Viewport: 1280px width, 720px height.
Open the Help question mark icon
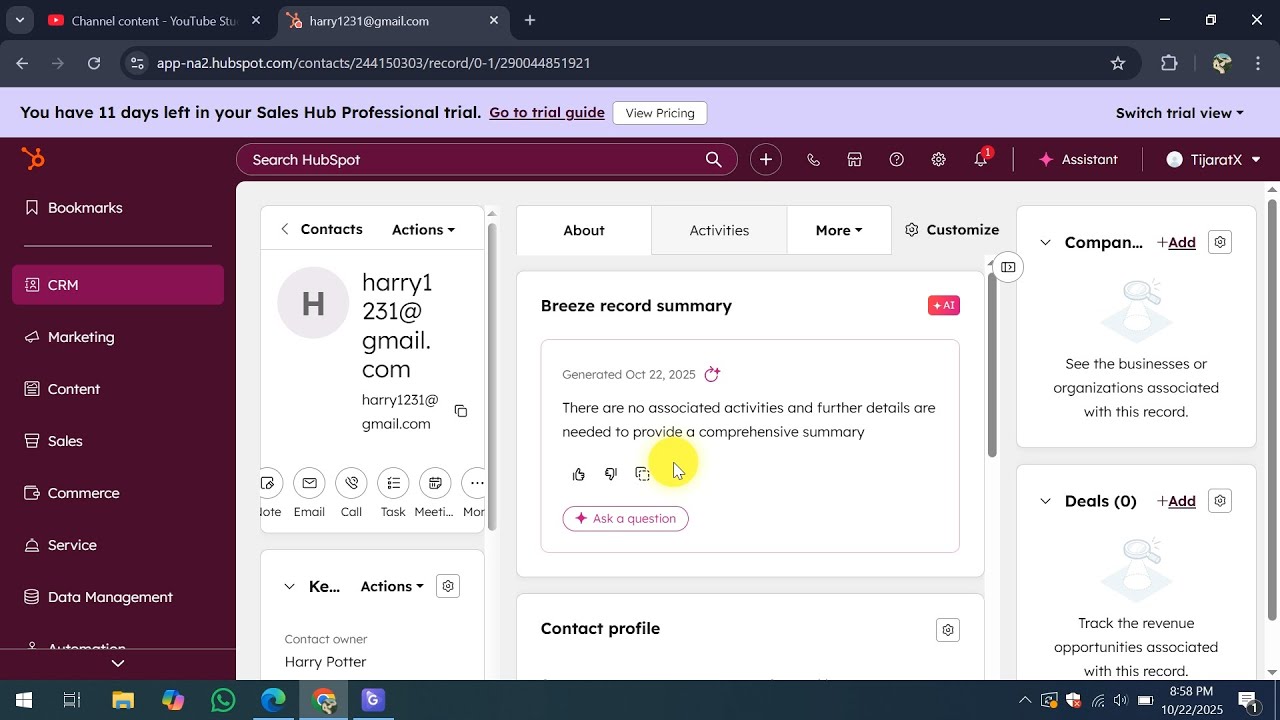pos(897,160)
